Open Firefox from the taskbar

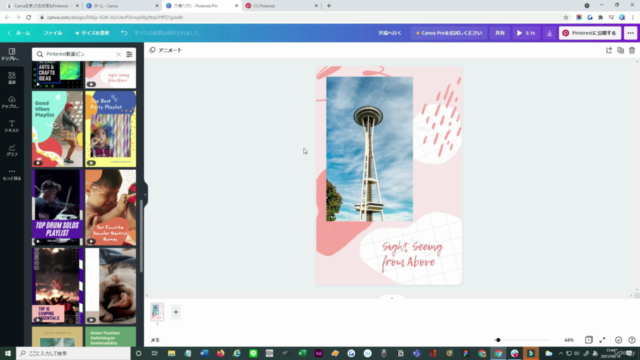click(x=220, y=353)
